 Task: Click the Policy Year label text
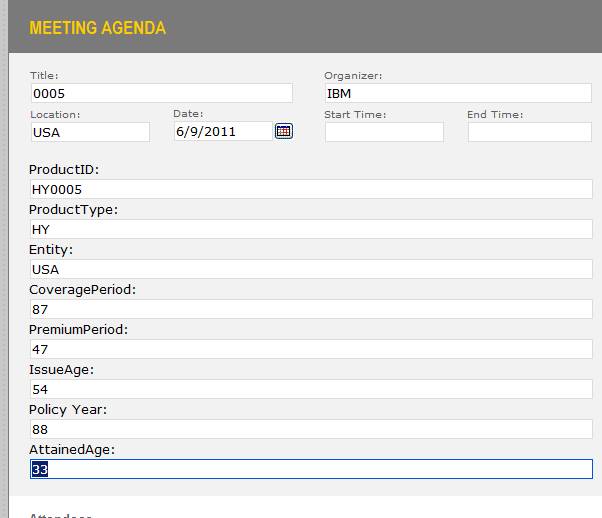click(68, 410)
